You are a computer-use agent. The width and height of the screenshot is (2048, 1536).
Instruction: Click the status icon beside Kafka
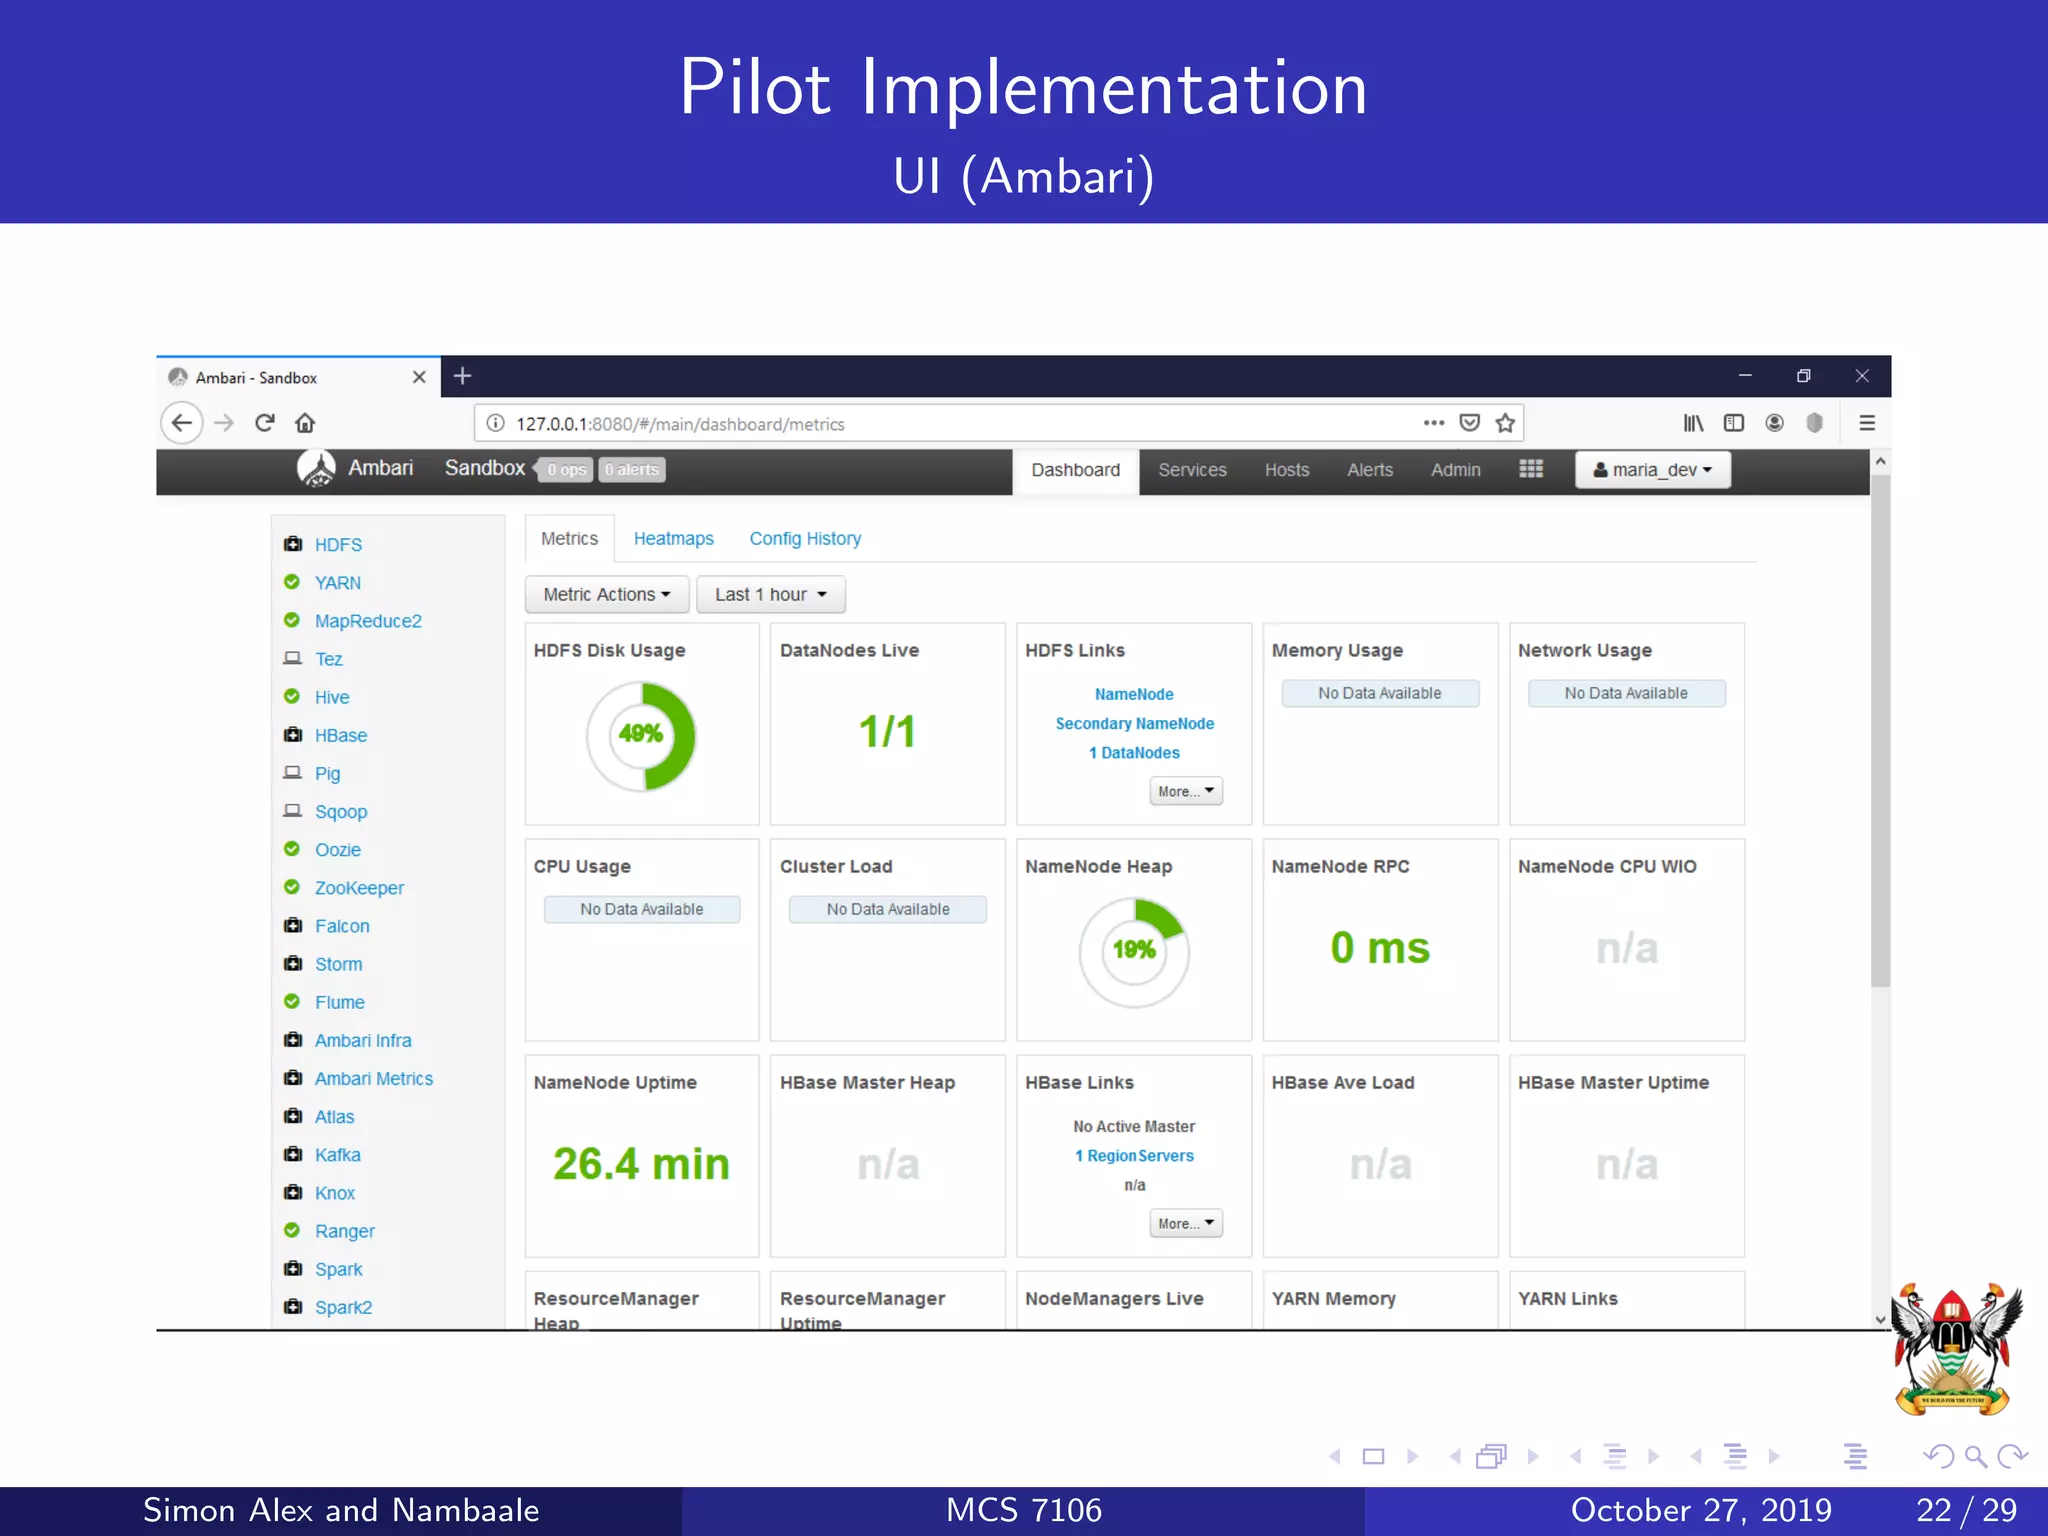tap(293, 1154)
